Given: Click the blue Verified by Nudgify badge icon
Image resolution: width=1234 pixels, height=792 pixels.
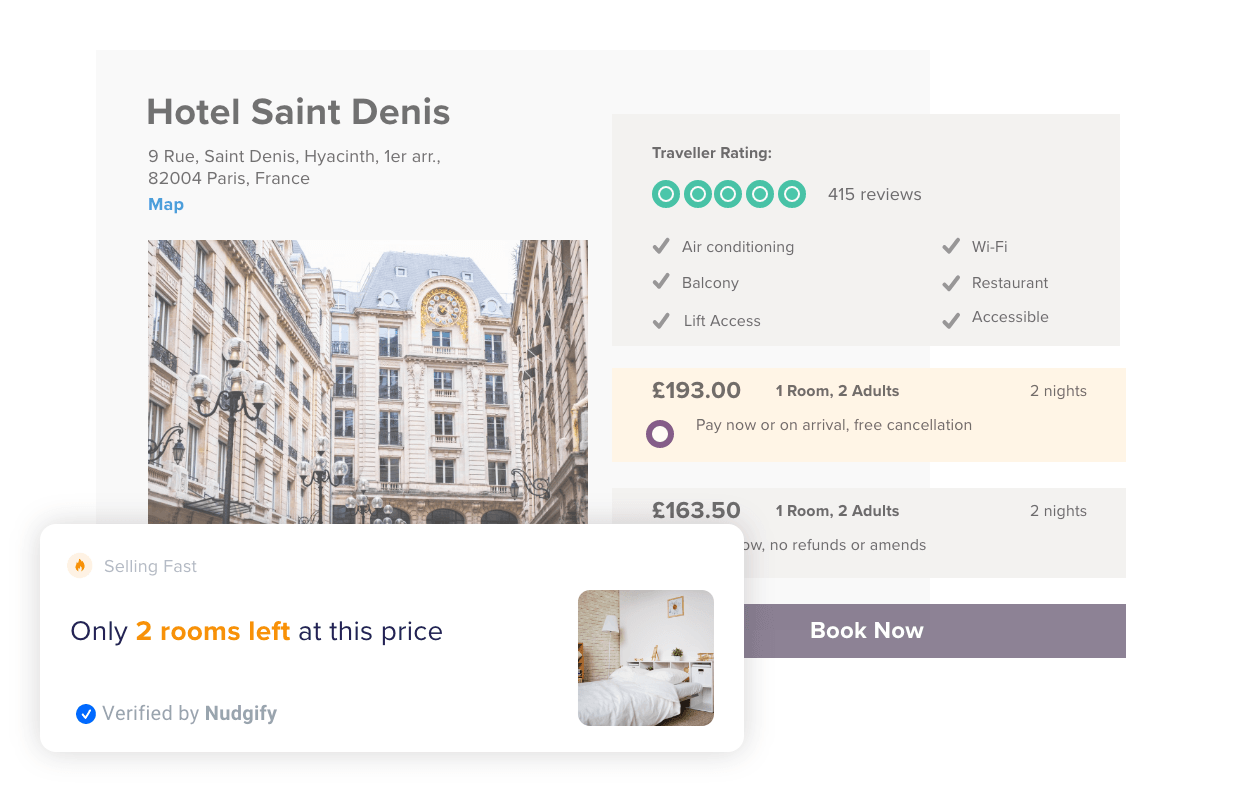Looking at the screenshot, I should 86,713.
